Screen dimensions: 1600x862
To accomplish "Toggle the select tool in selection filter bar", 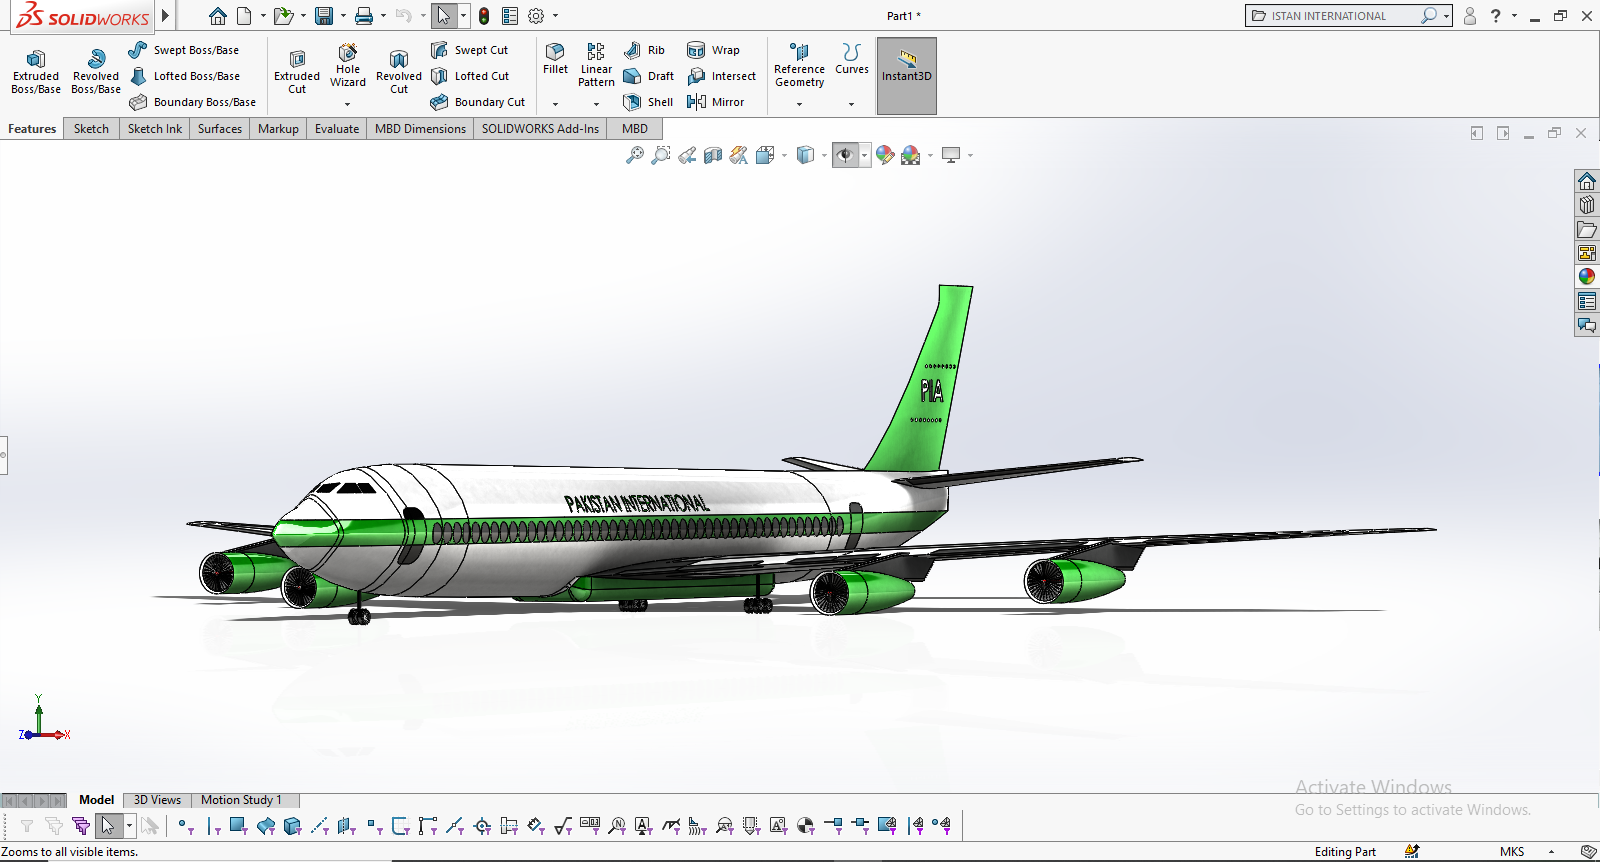I will coord(108,826).
